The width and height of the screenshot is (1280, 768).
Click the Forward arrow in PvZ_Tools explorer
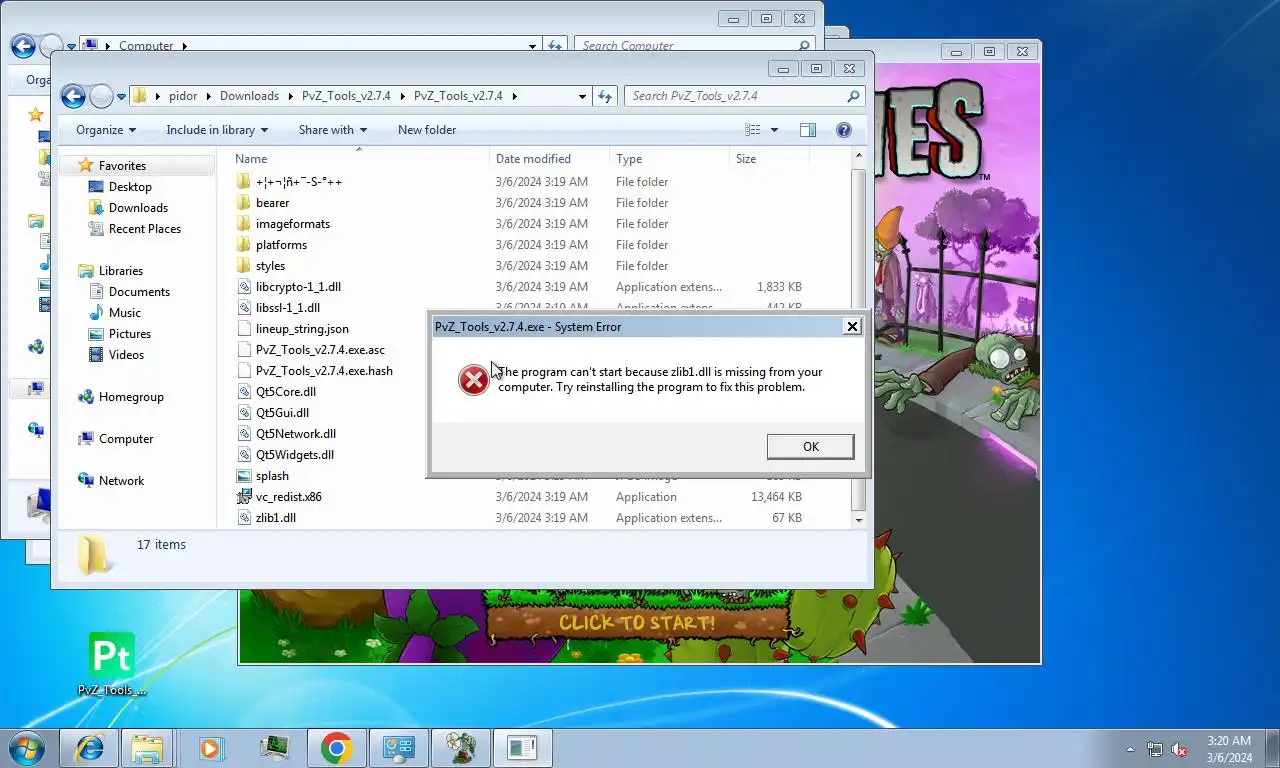(x=101, y=96)
